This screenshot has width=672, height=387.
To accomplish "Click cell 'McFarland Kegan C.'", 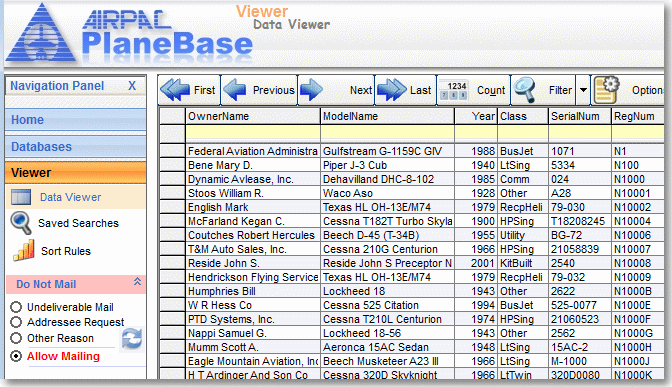I will point(253,221).
